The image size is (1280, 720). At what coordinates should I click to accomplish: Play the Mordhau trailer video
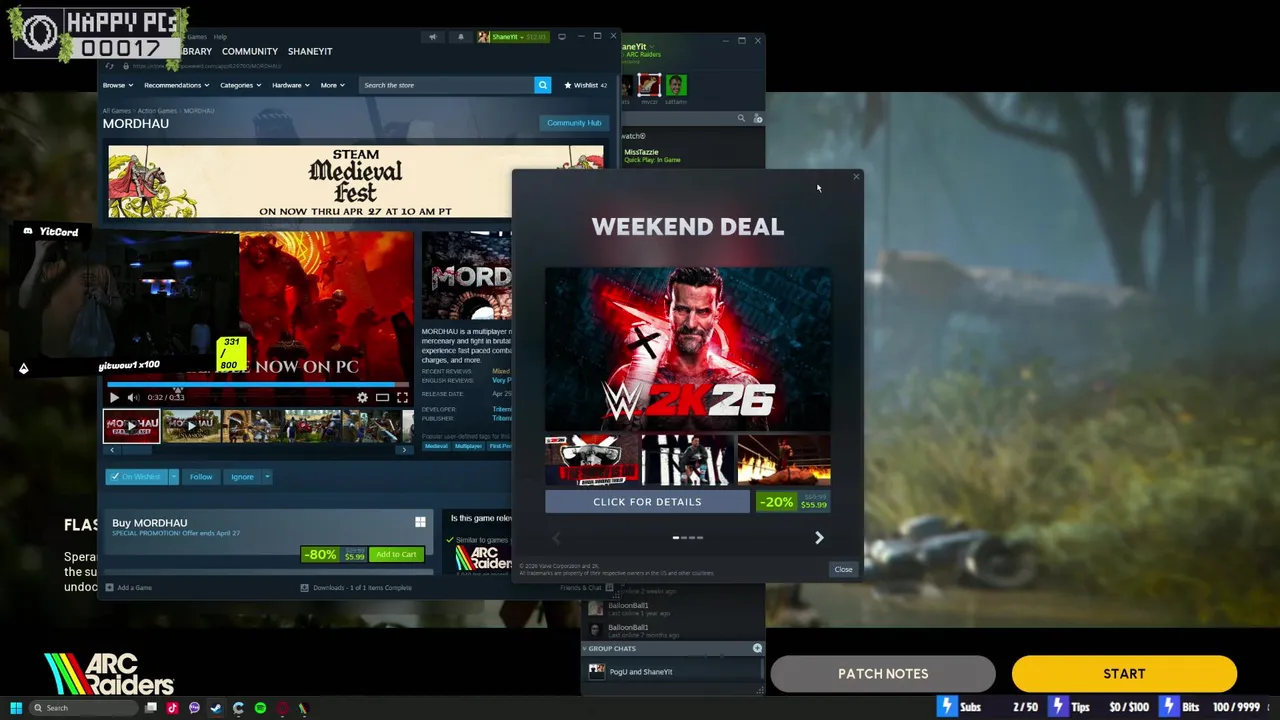114,397
